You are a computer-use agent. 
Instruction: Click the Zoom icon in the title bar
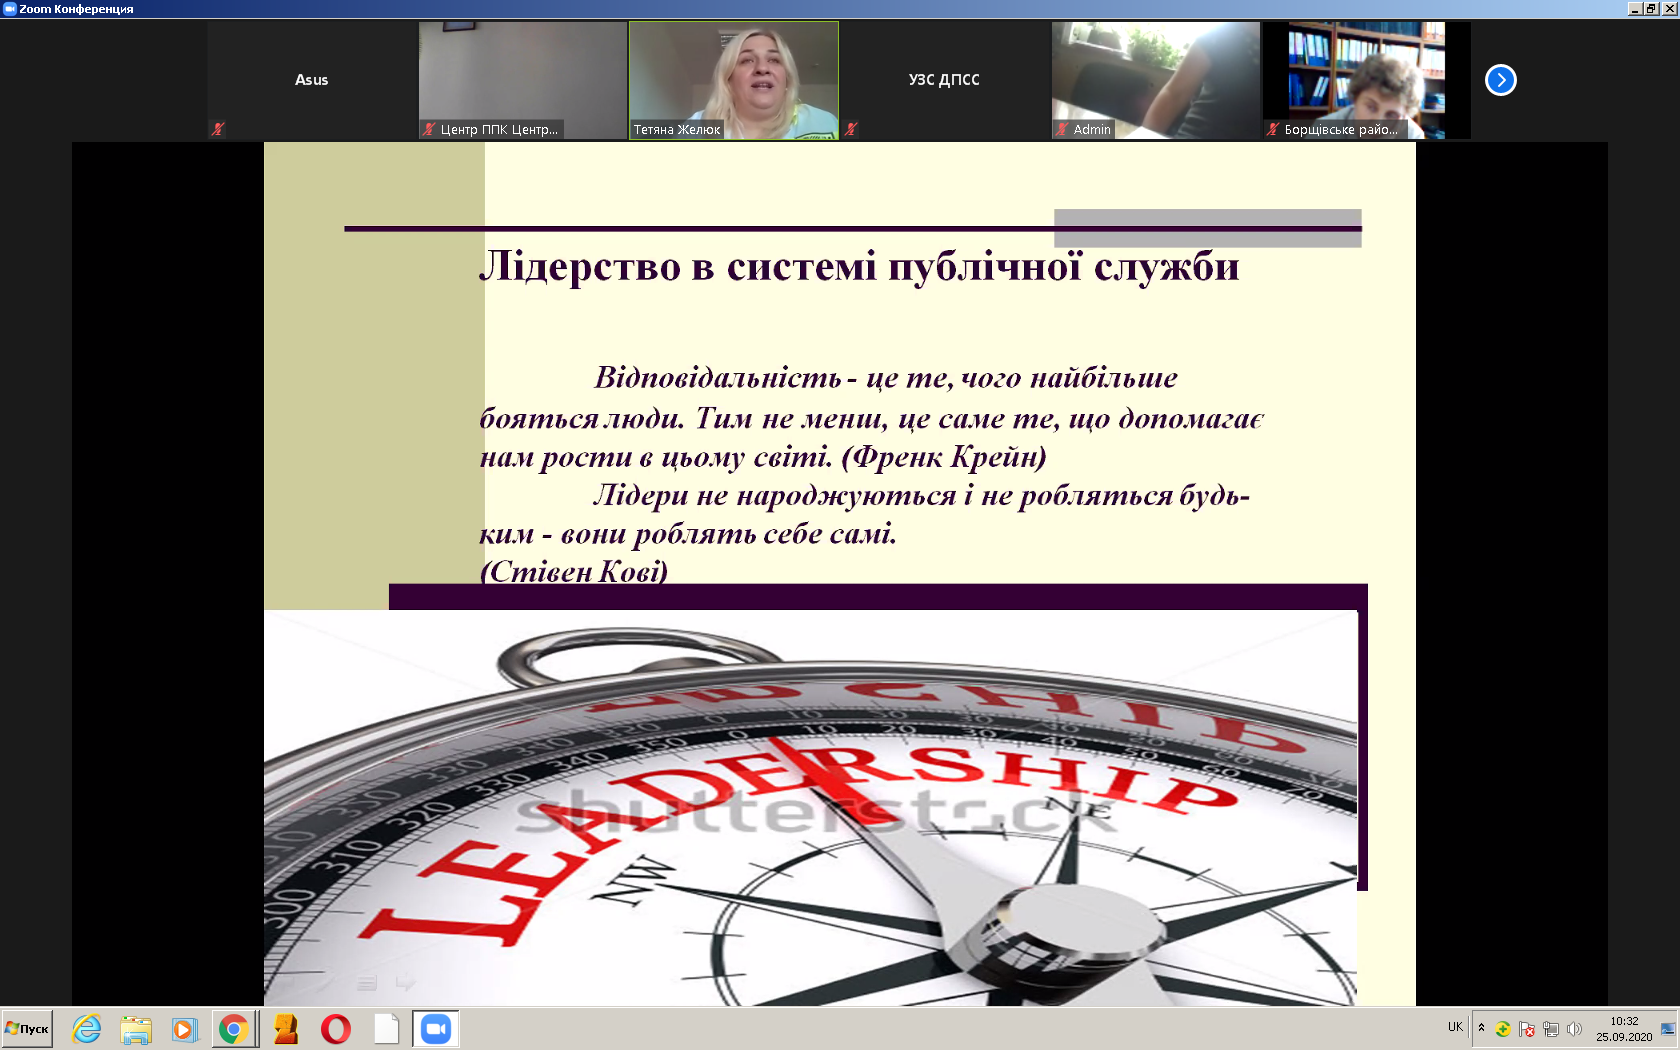pos(10,9)
